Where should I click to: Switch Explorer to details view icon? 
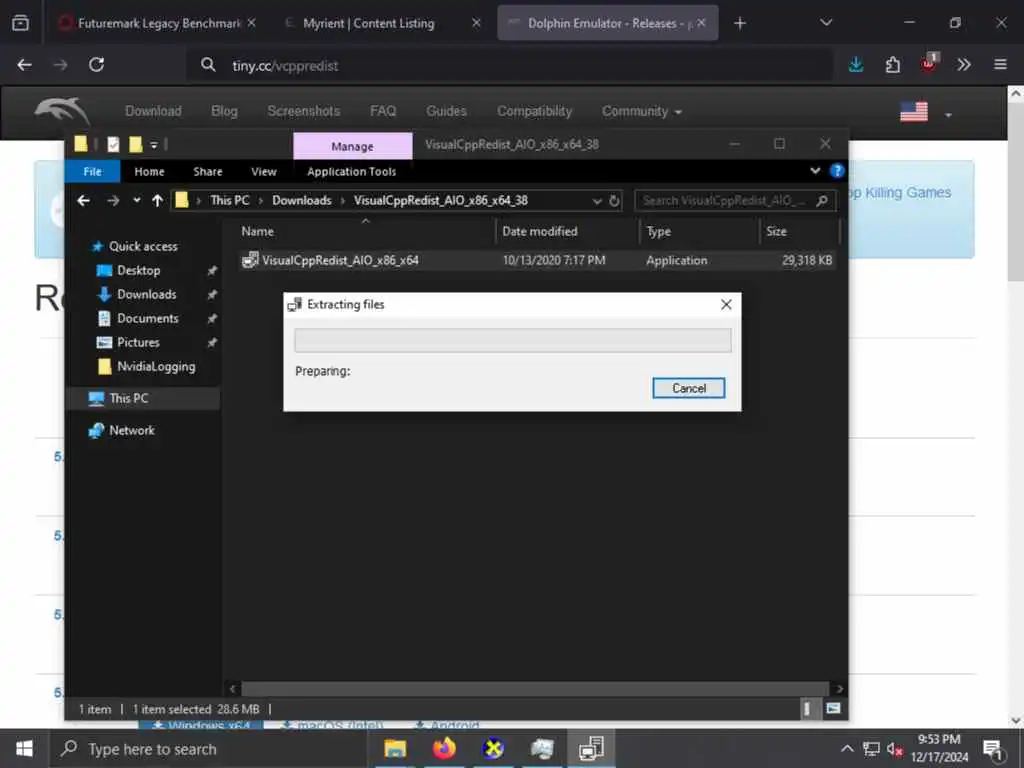(x=807, y=709)
